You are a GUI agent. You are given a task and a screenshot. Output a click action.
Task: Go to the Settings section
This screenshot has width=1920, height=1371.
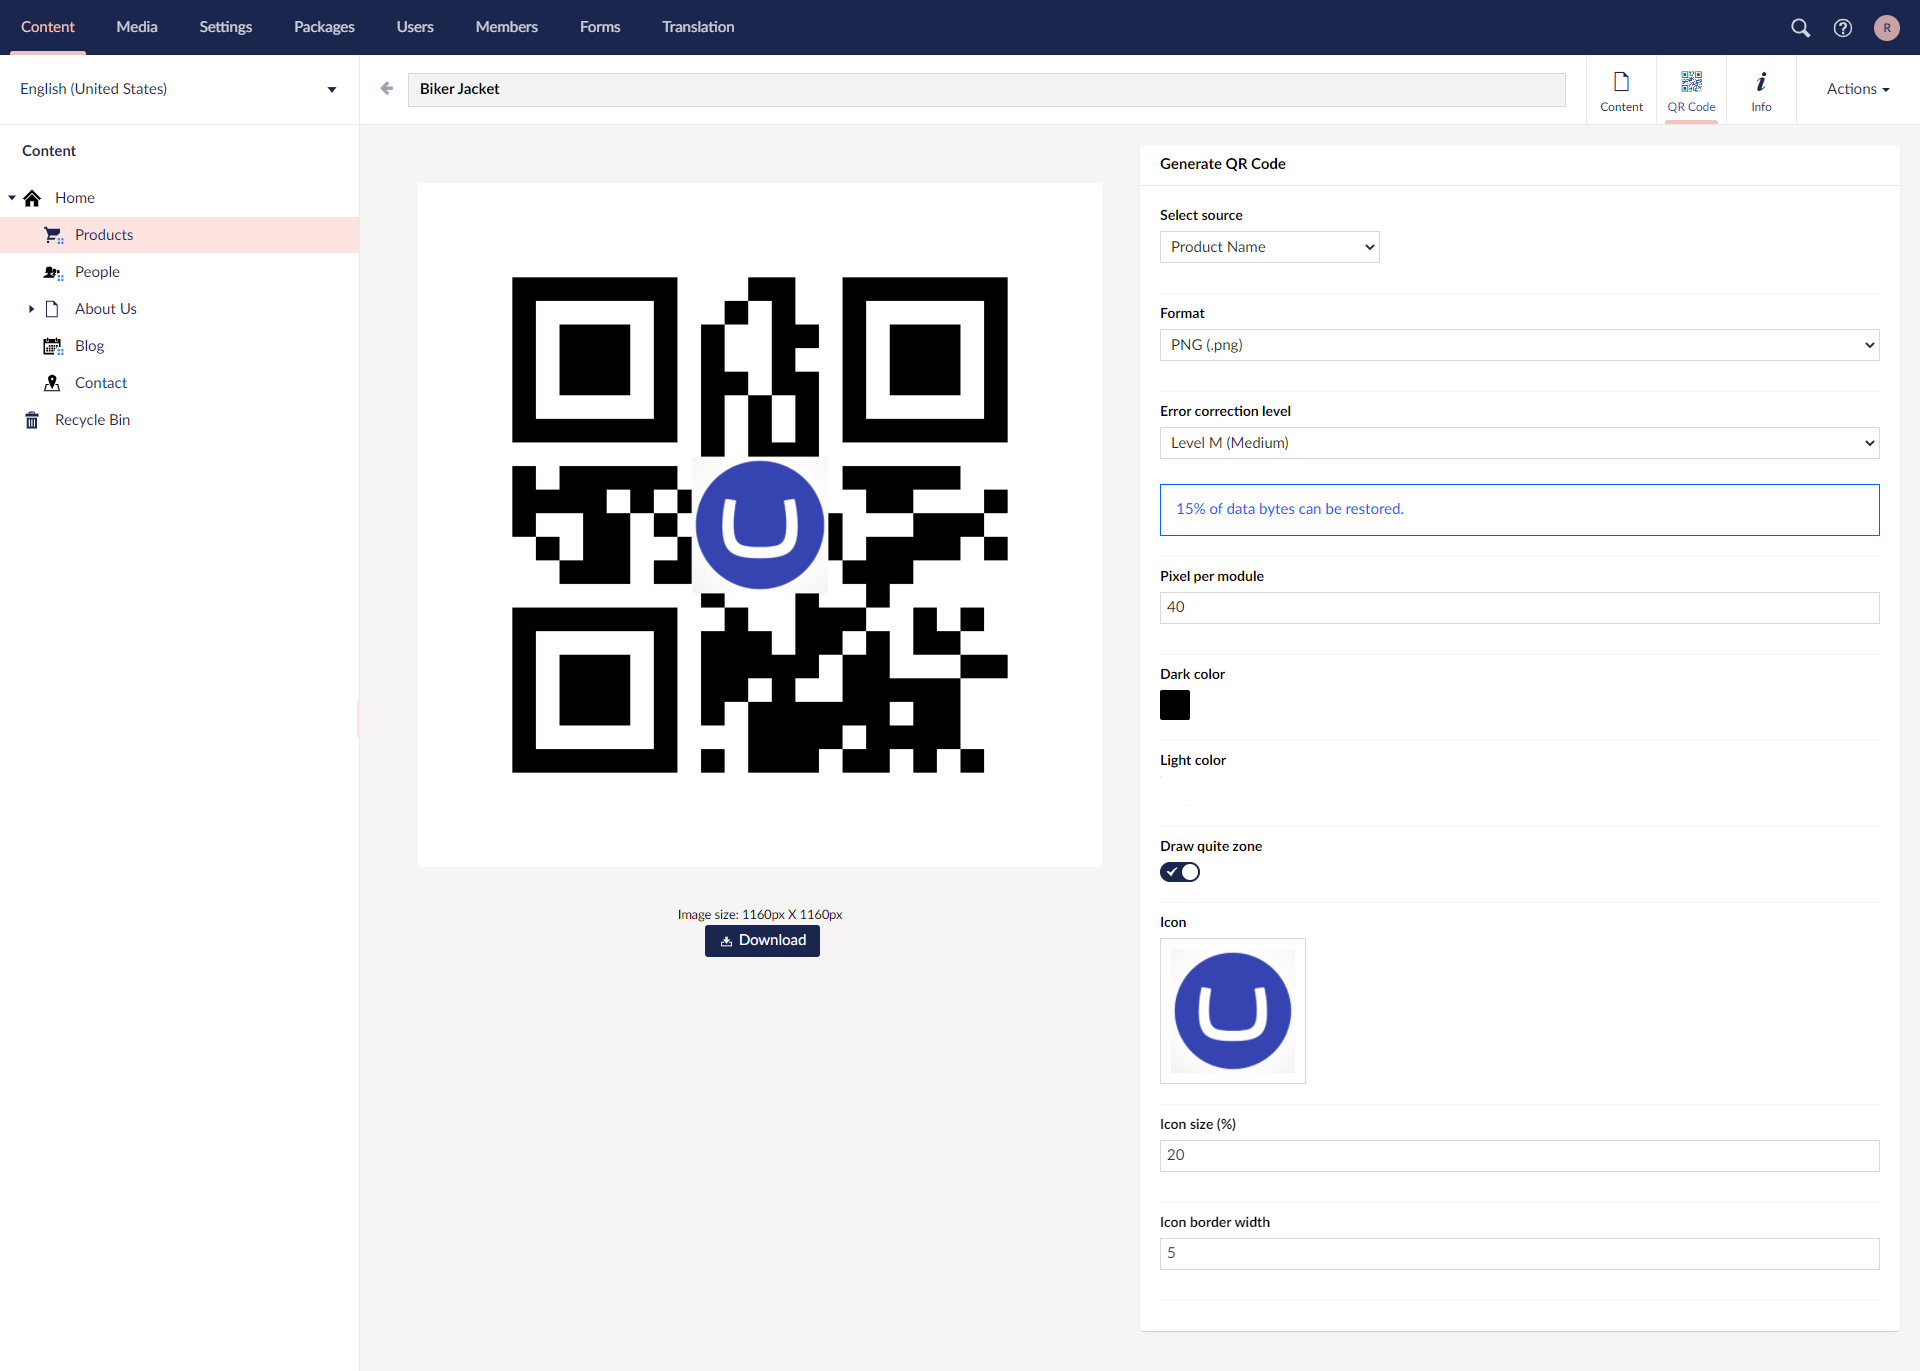225,27
